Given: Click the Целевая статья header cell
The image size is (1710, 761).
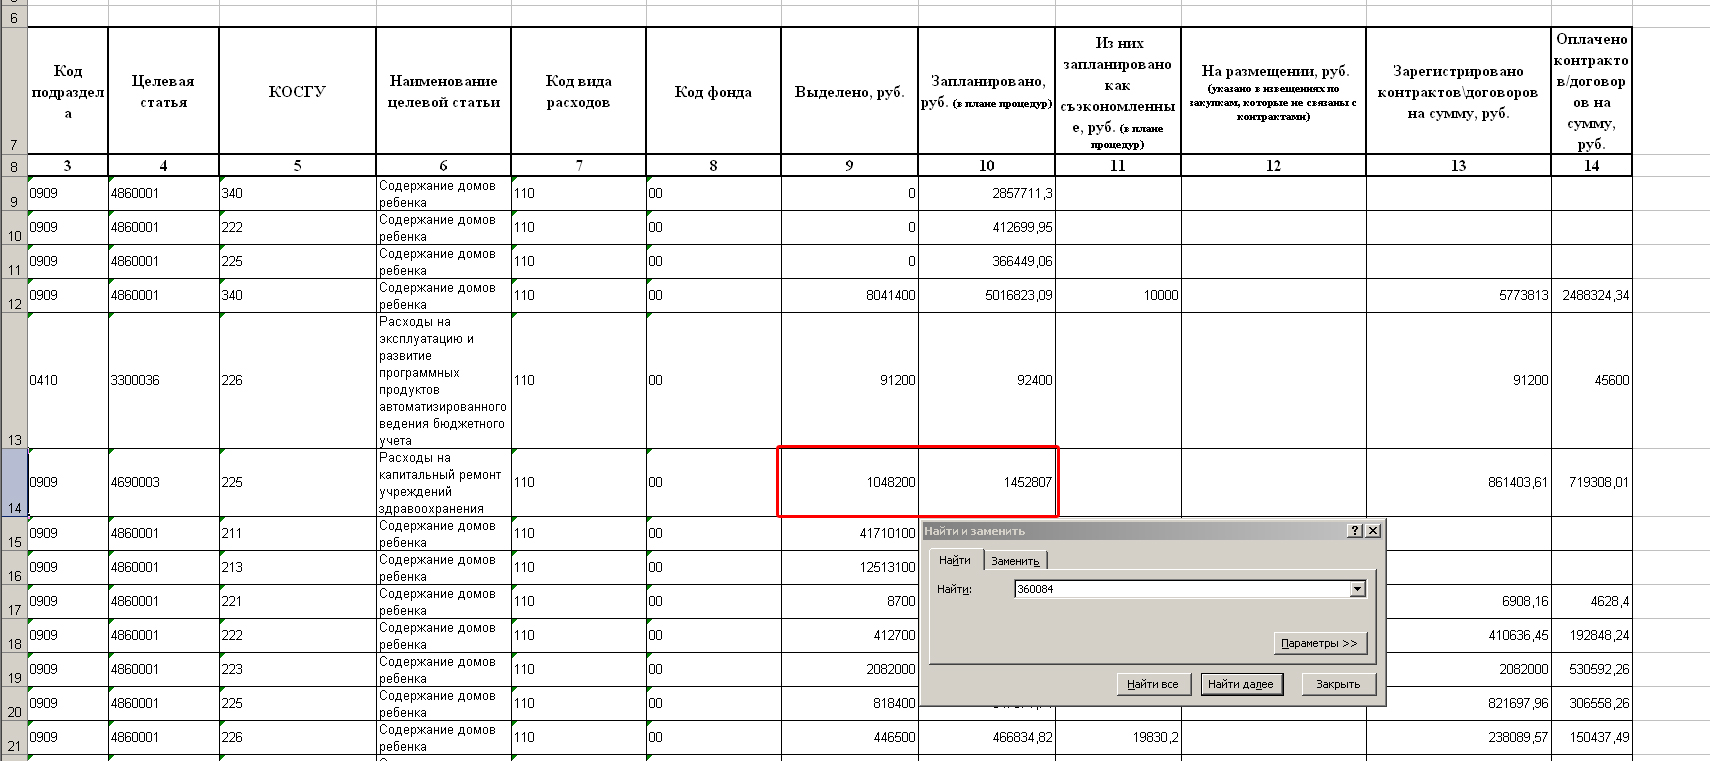Looking at the screenshot, I should (164, 91).
